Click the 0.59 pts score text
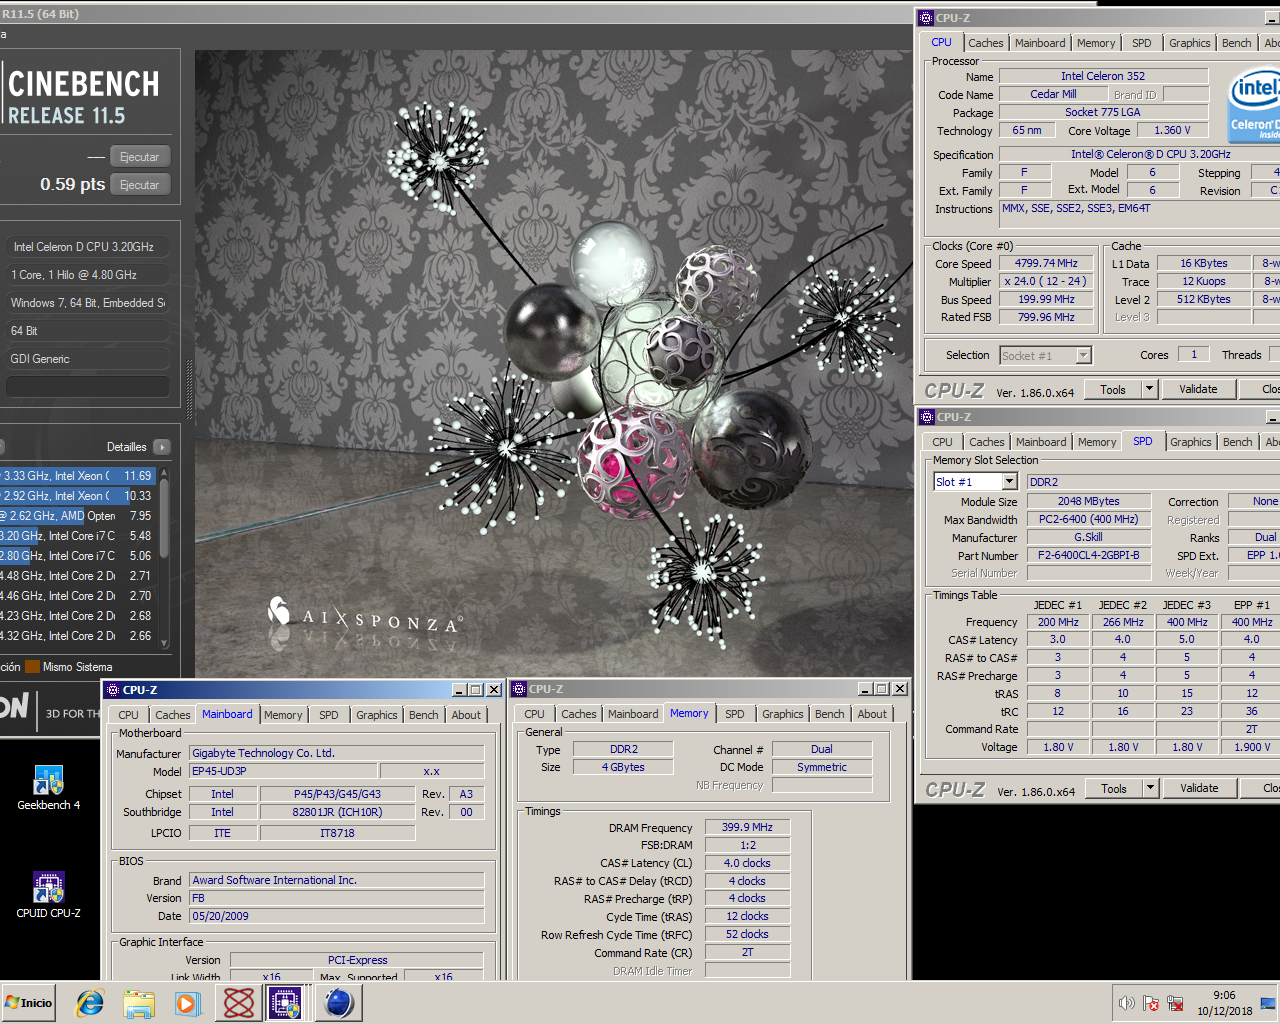Viewport: 1280px width, 1024px height. coord(72,184)
